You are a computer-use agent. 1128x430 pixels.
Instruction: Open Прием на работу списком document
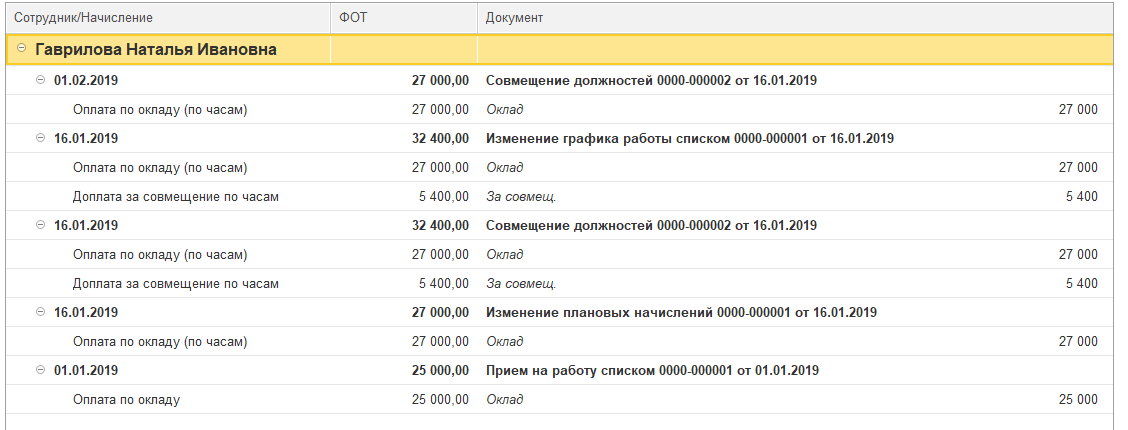652,370
